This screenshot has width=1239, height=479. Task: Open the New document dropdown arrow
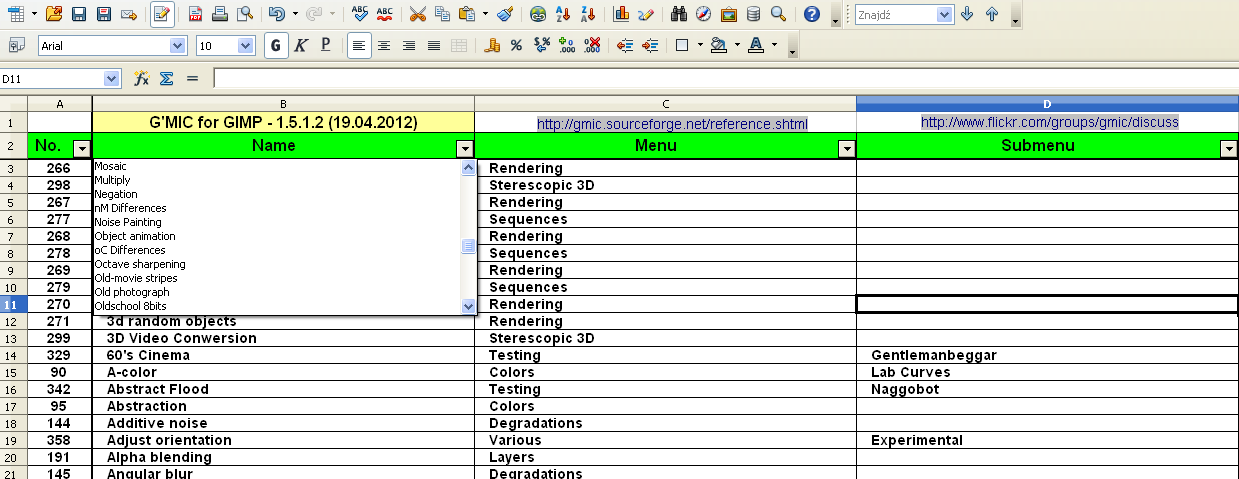click(33, 14)
